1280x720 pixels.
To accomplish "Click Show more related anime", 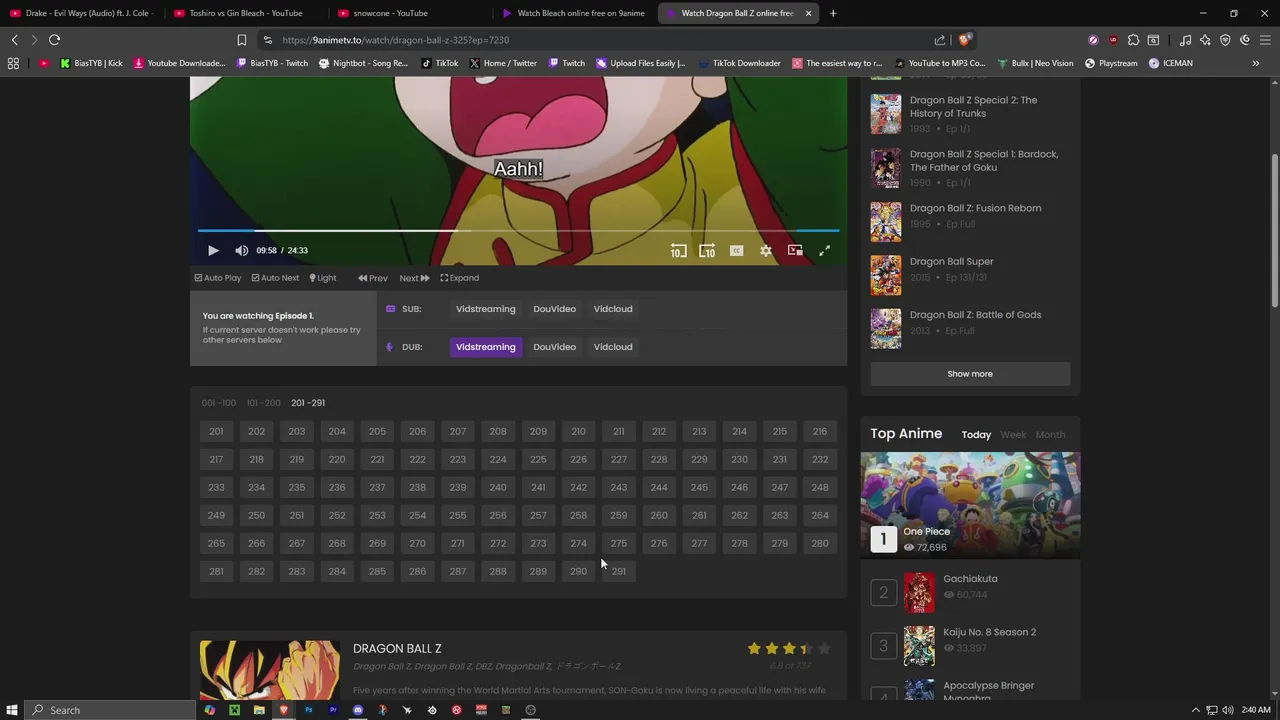I will pyautogui.click(x=970, y=374).
